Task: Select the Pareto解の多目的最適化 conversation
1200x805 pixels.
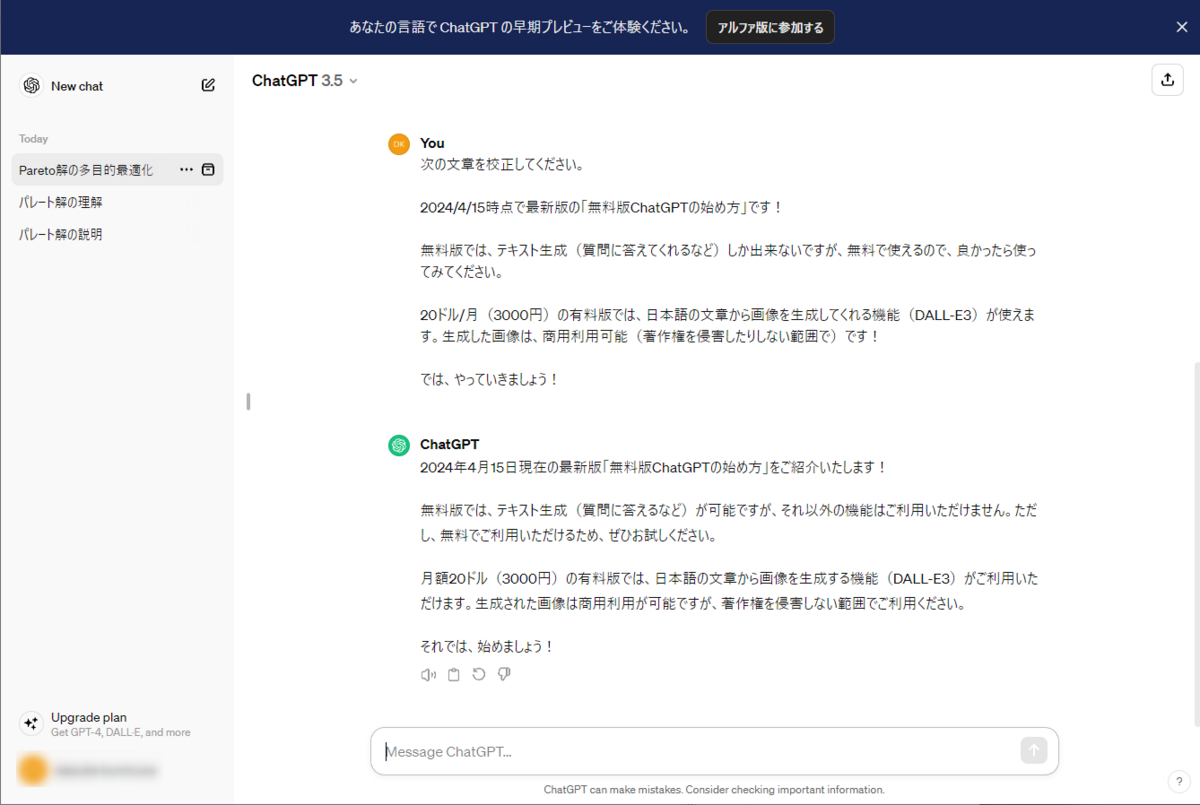Action: point(117,170)
